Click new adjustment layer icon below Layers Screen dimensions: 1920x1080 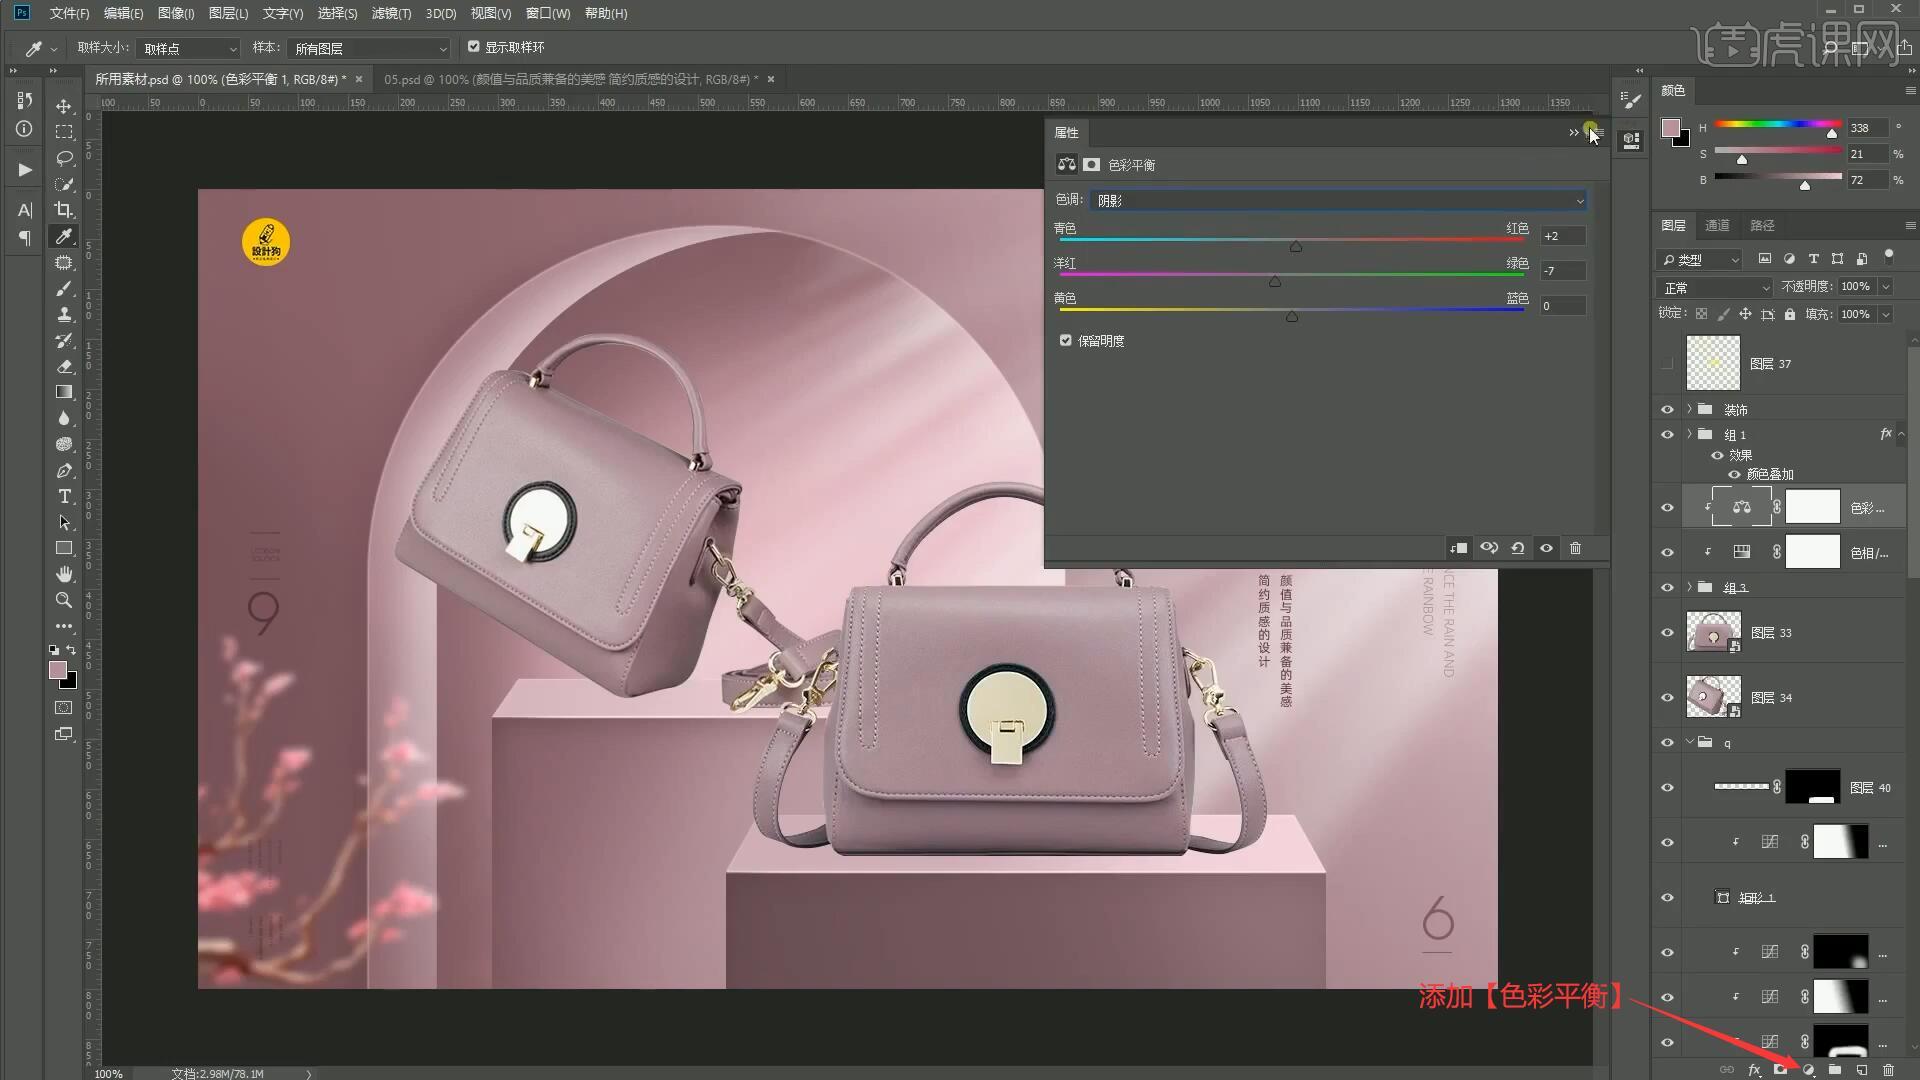pos(1808,1069)
